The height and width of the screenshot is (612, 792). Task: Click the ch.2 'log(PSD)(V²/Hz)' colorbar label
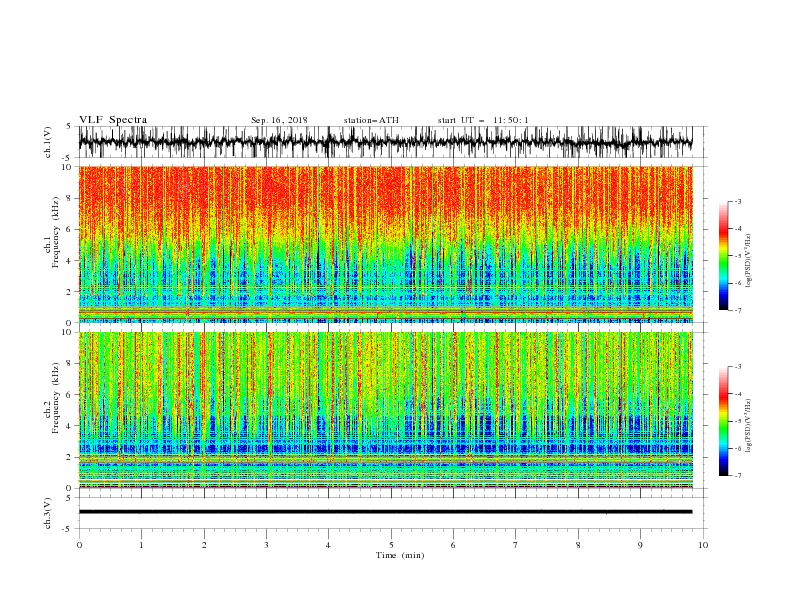(749, 426)
